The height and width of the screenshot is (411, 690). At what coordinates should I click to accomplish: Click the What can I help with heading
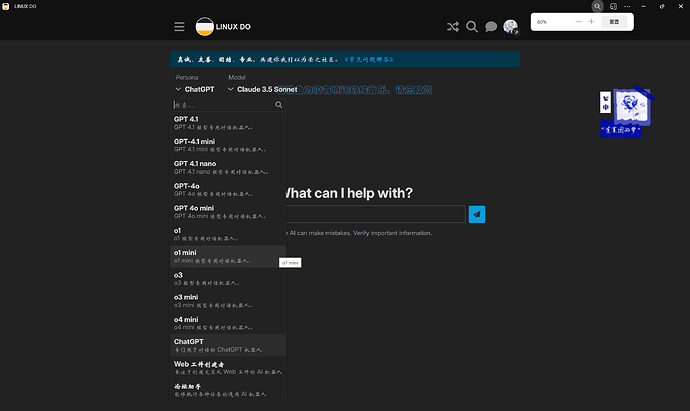(349, 193)
